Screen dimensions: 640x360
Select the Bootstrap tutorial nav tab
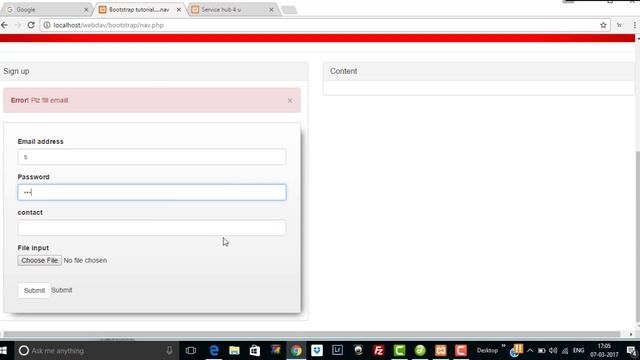(139, 9)
